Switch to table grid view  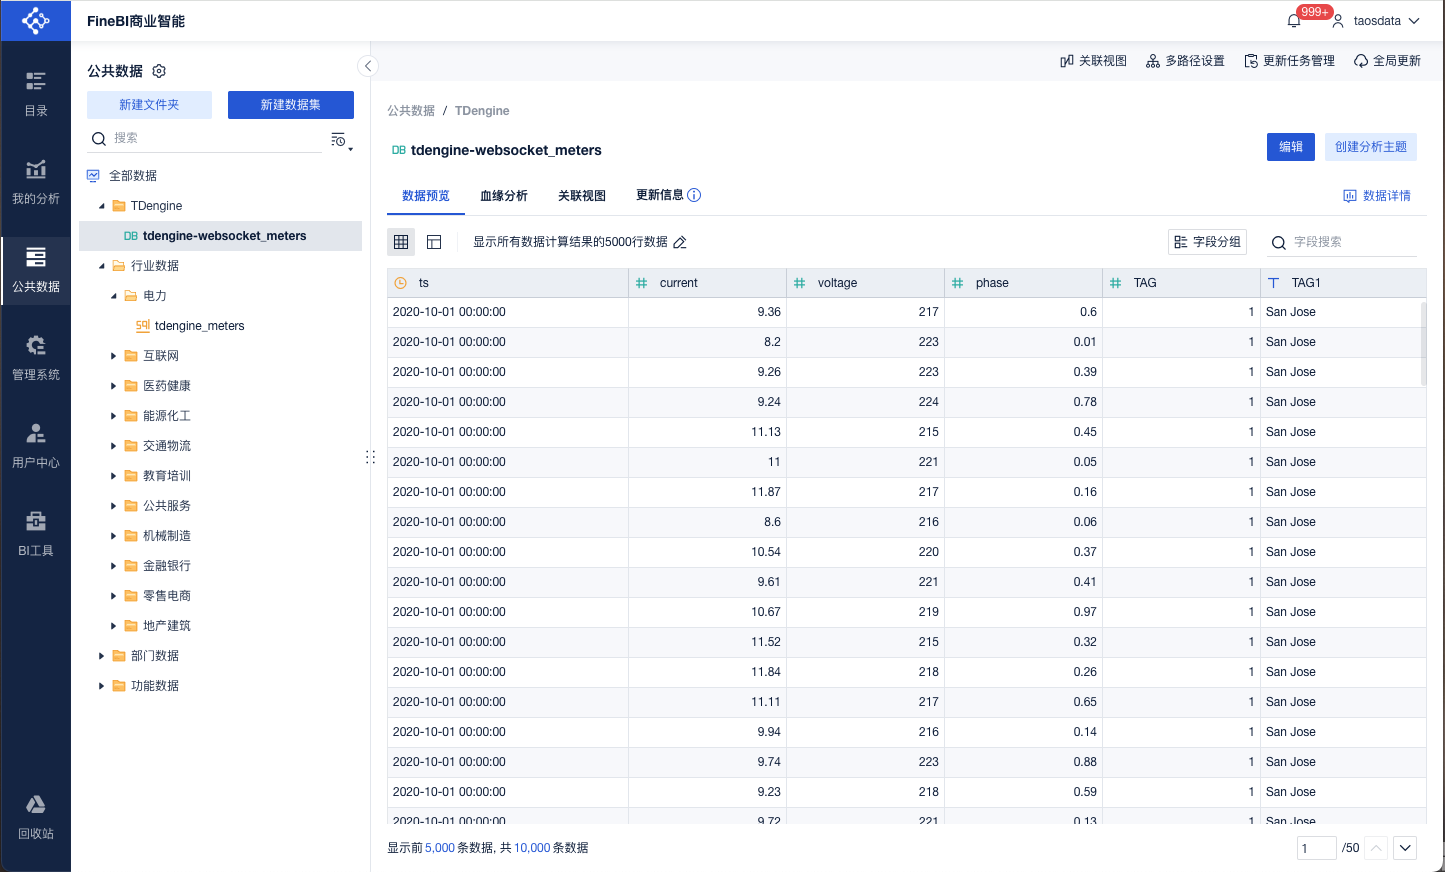coord(401,242)
